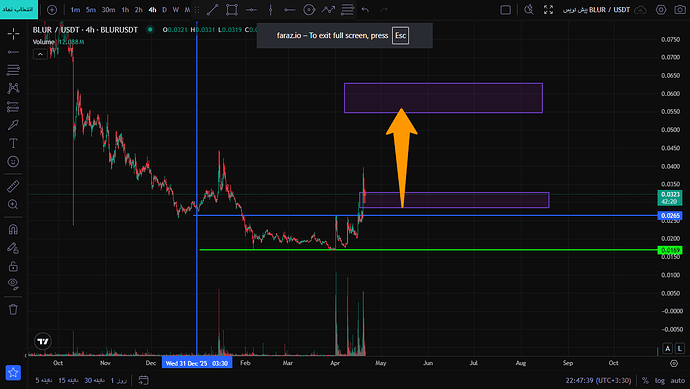
Task: Click the favorites star button
Action: 13,373
